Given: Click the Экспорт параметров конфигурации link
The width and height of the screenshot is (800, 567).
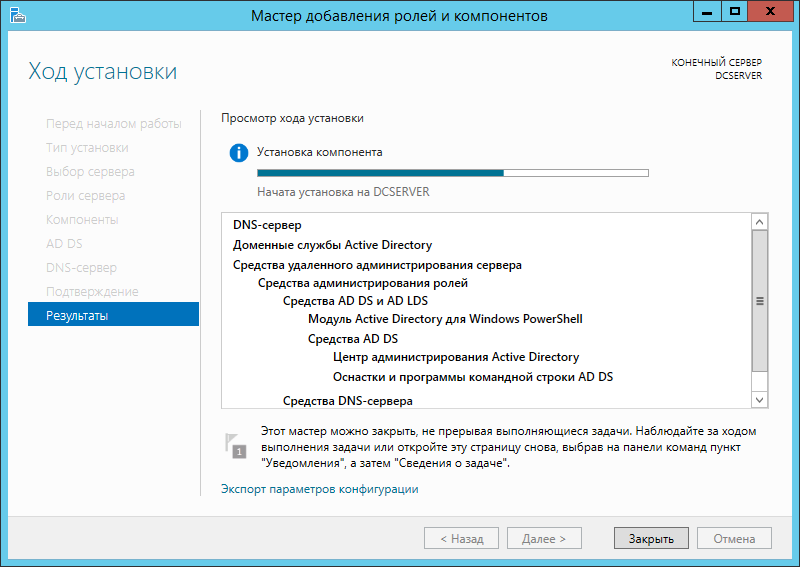Looking at the screenshot, I should coord(319,489).
